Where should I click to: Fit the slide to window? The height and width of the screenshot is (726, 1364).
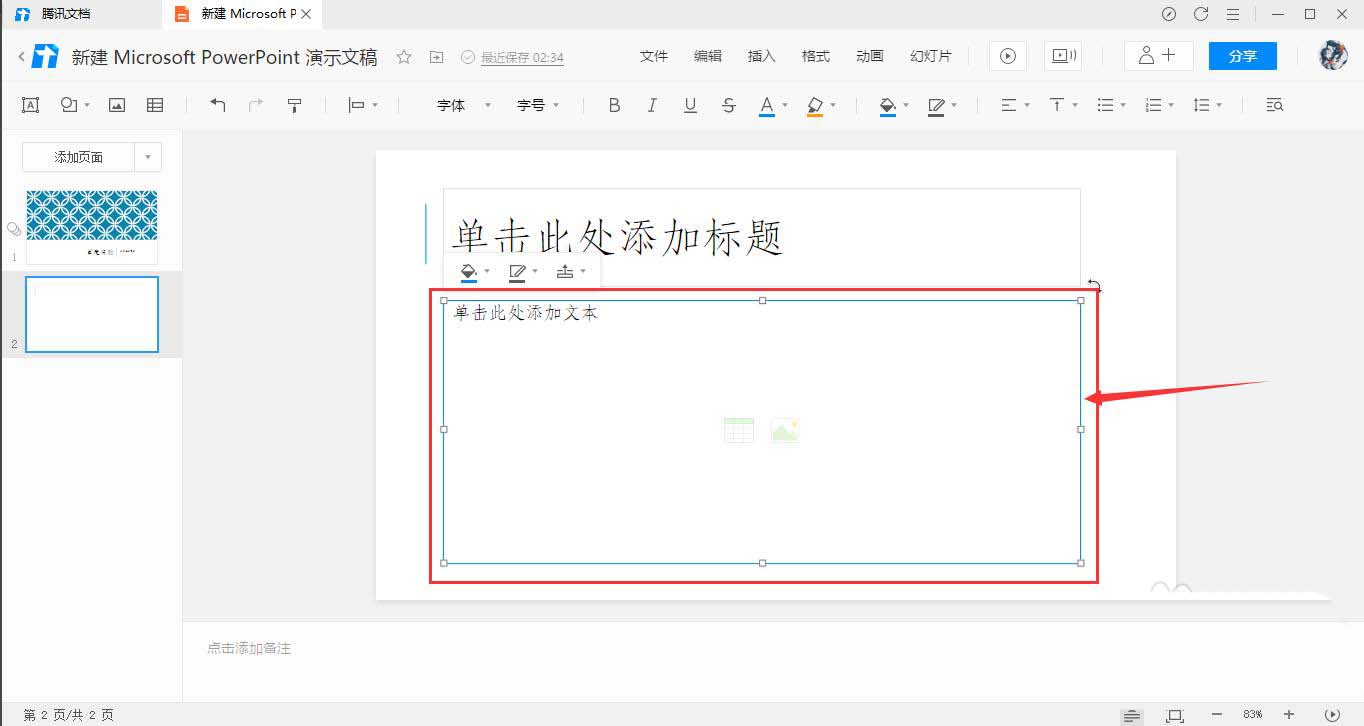click(1175, 715)
